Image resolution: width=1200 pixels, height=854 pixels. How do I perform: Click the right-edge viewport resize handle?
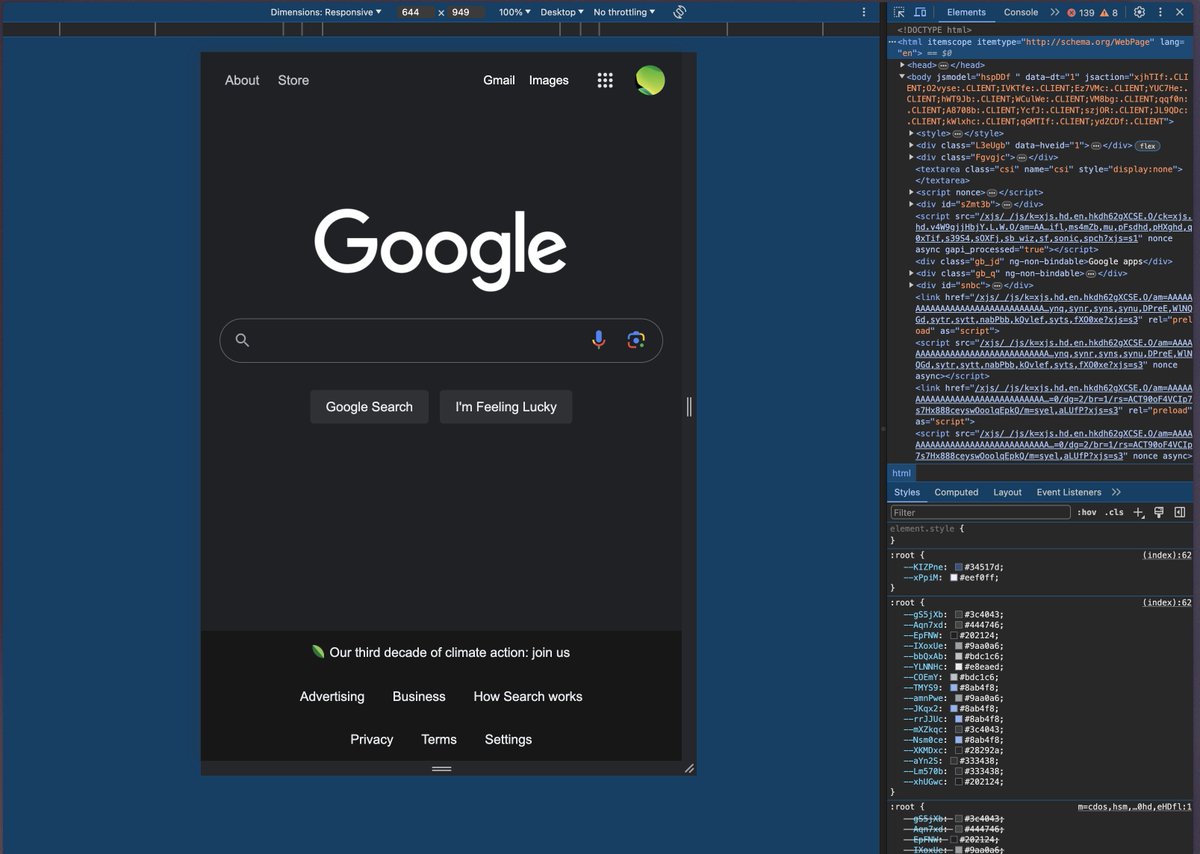click(689, 406)
